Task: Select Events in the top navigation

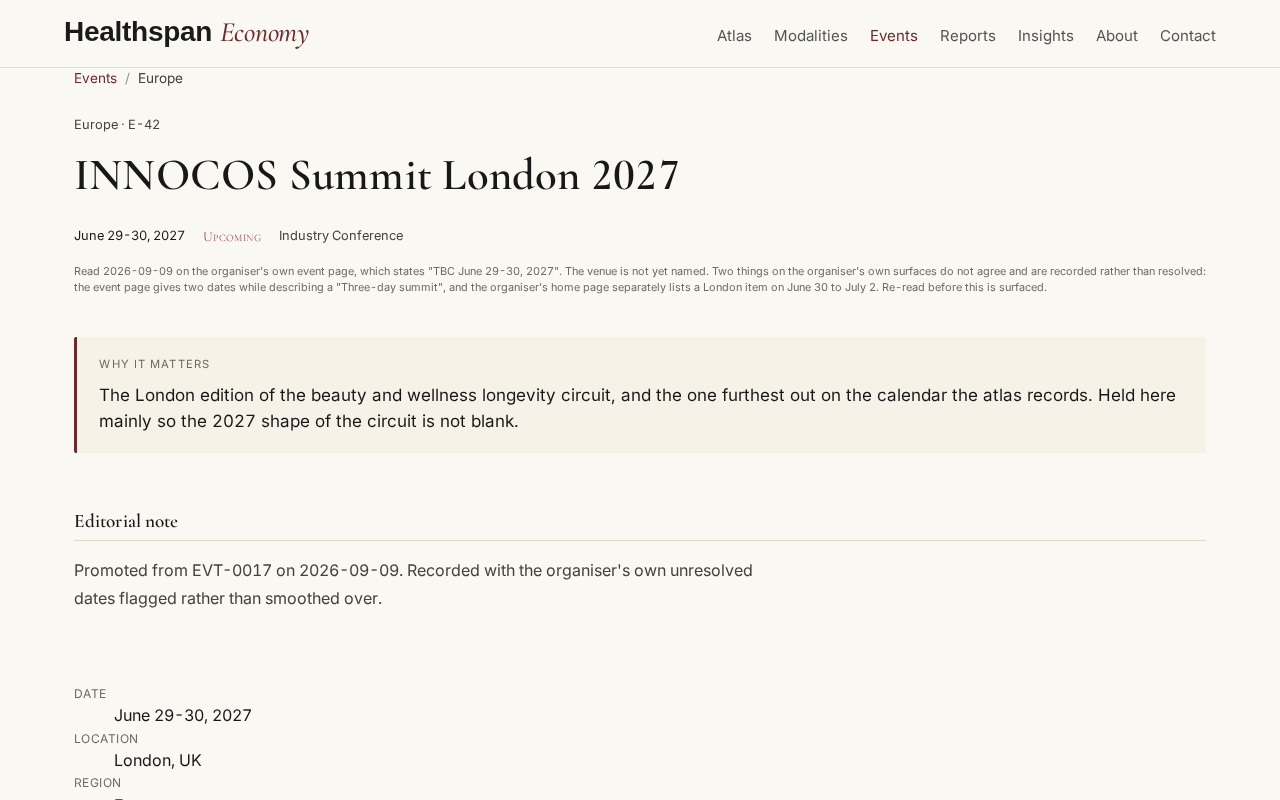Action: (894, 36)
